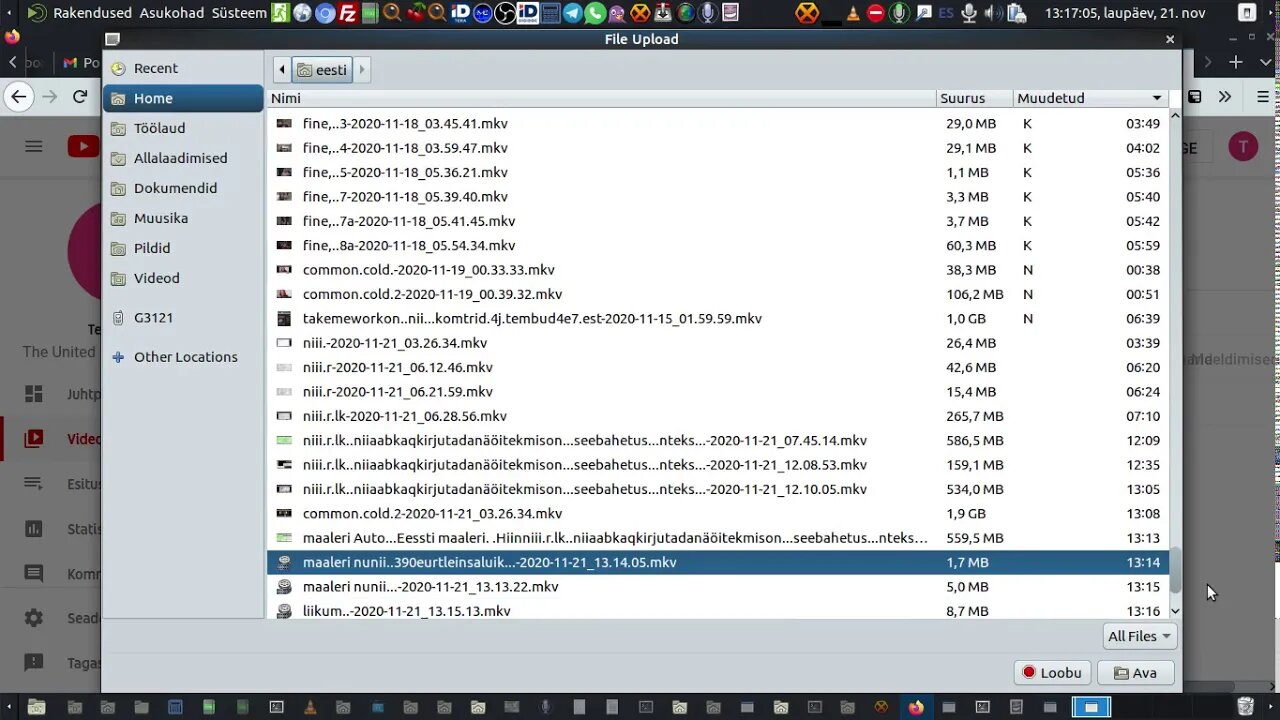Select the G3121 device in sidebar
The height and width of the screenshot is (720, 1280).
[183, 317]
